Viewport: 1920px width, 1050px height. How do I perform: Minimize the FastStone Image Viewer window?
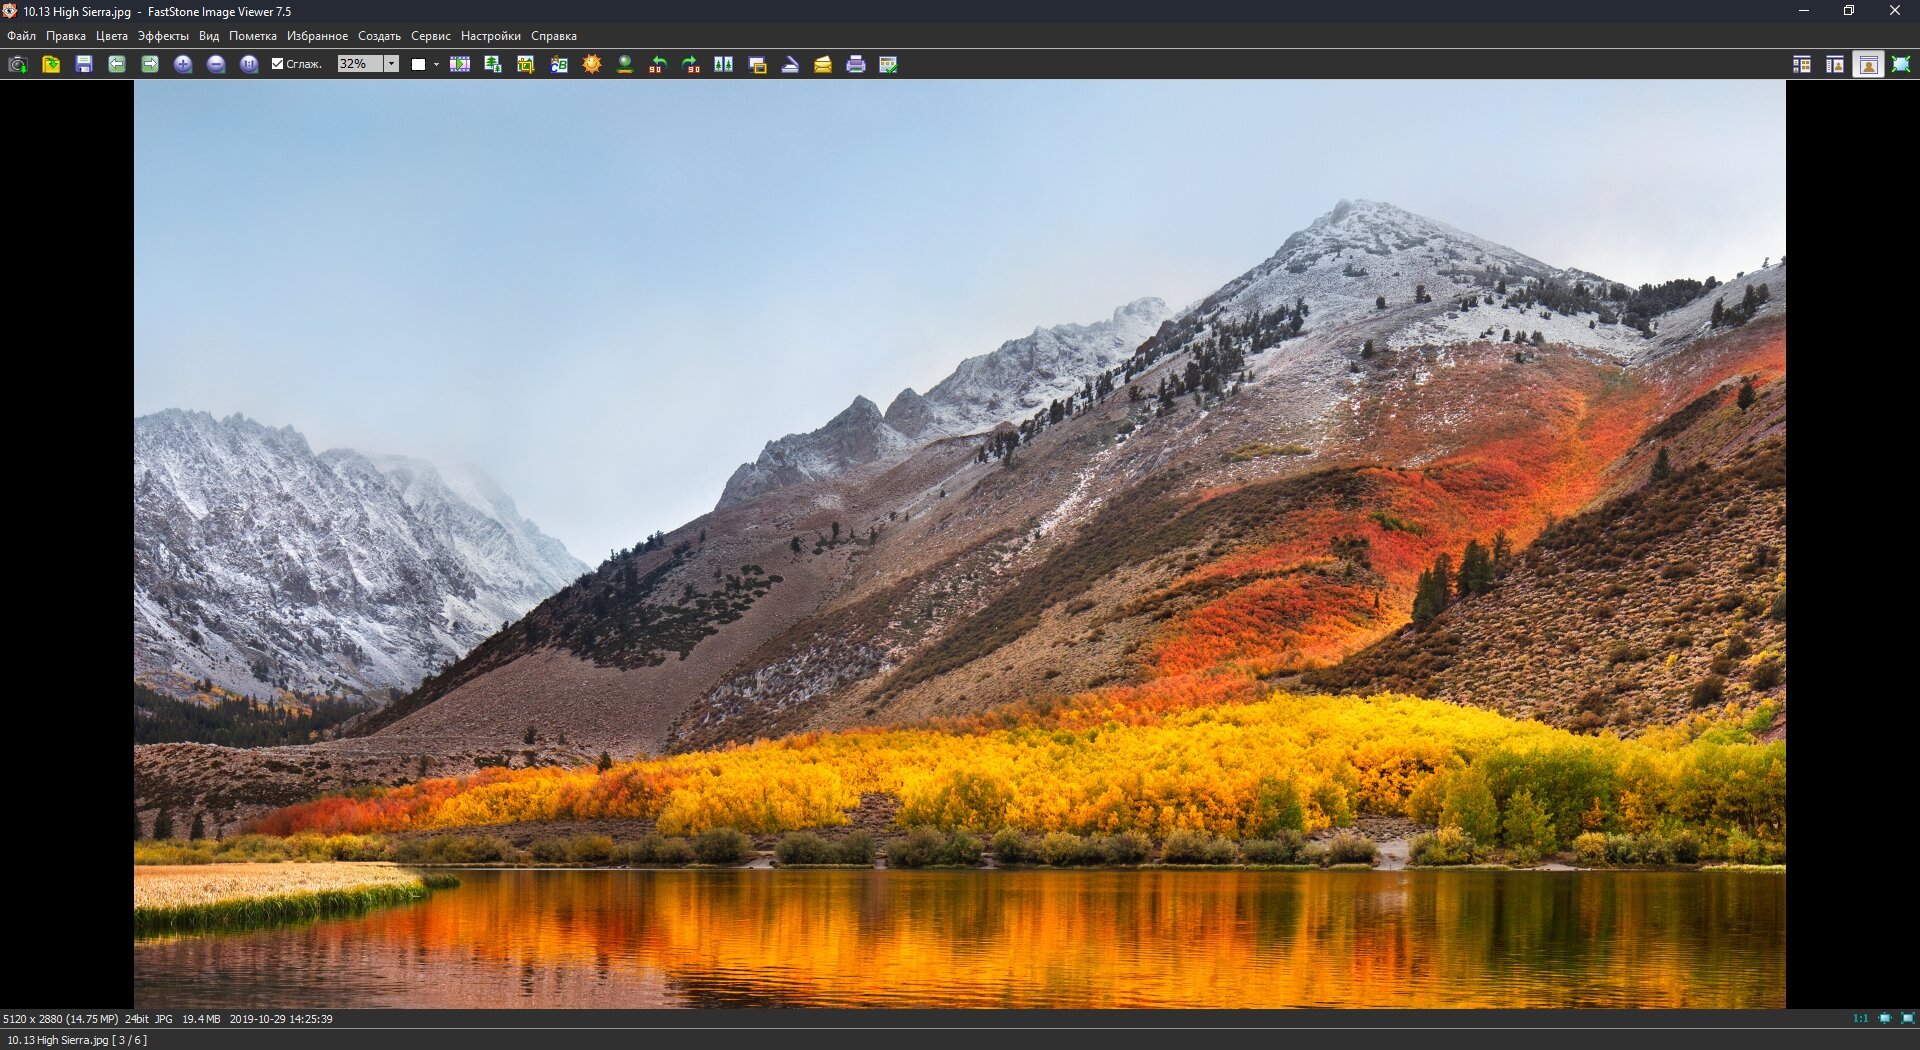(1804, 11)
